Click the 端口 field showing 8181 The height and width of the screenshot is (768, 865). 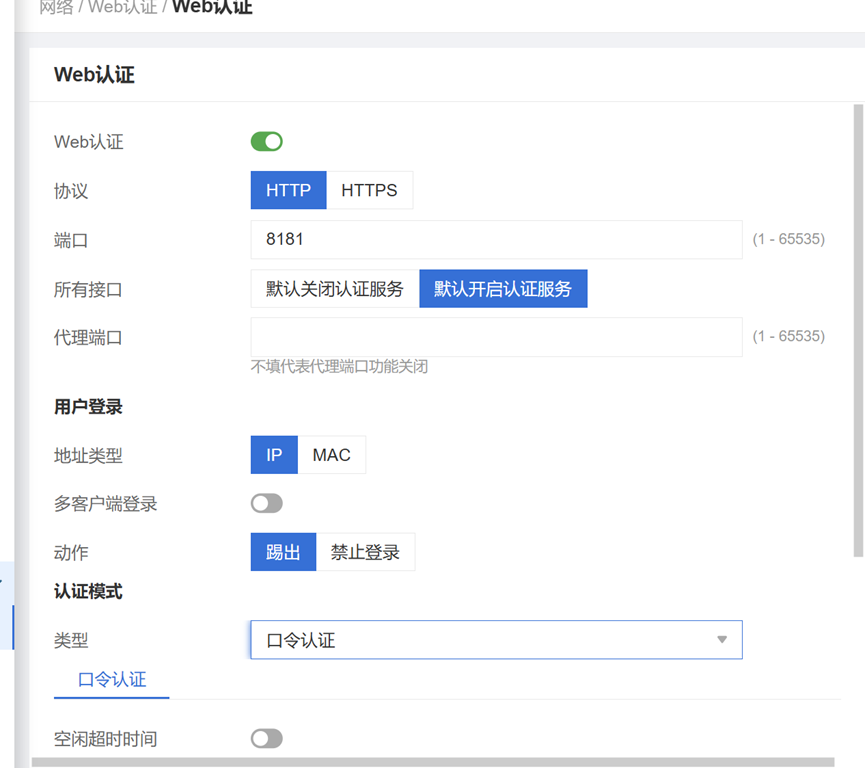[x=496, y=239]
